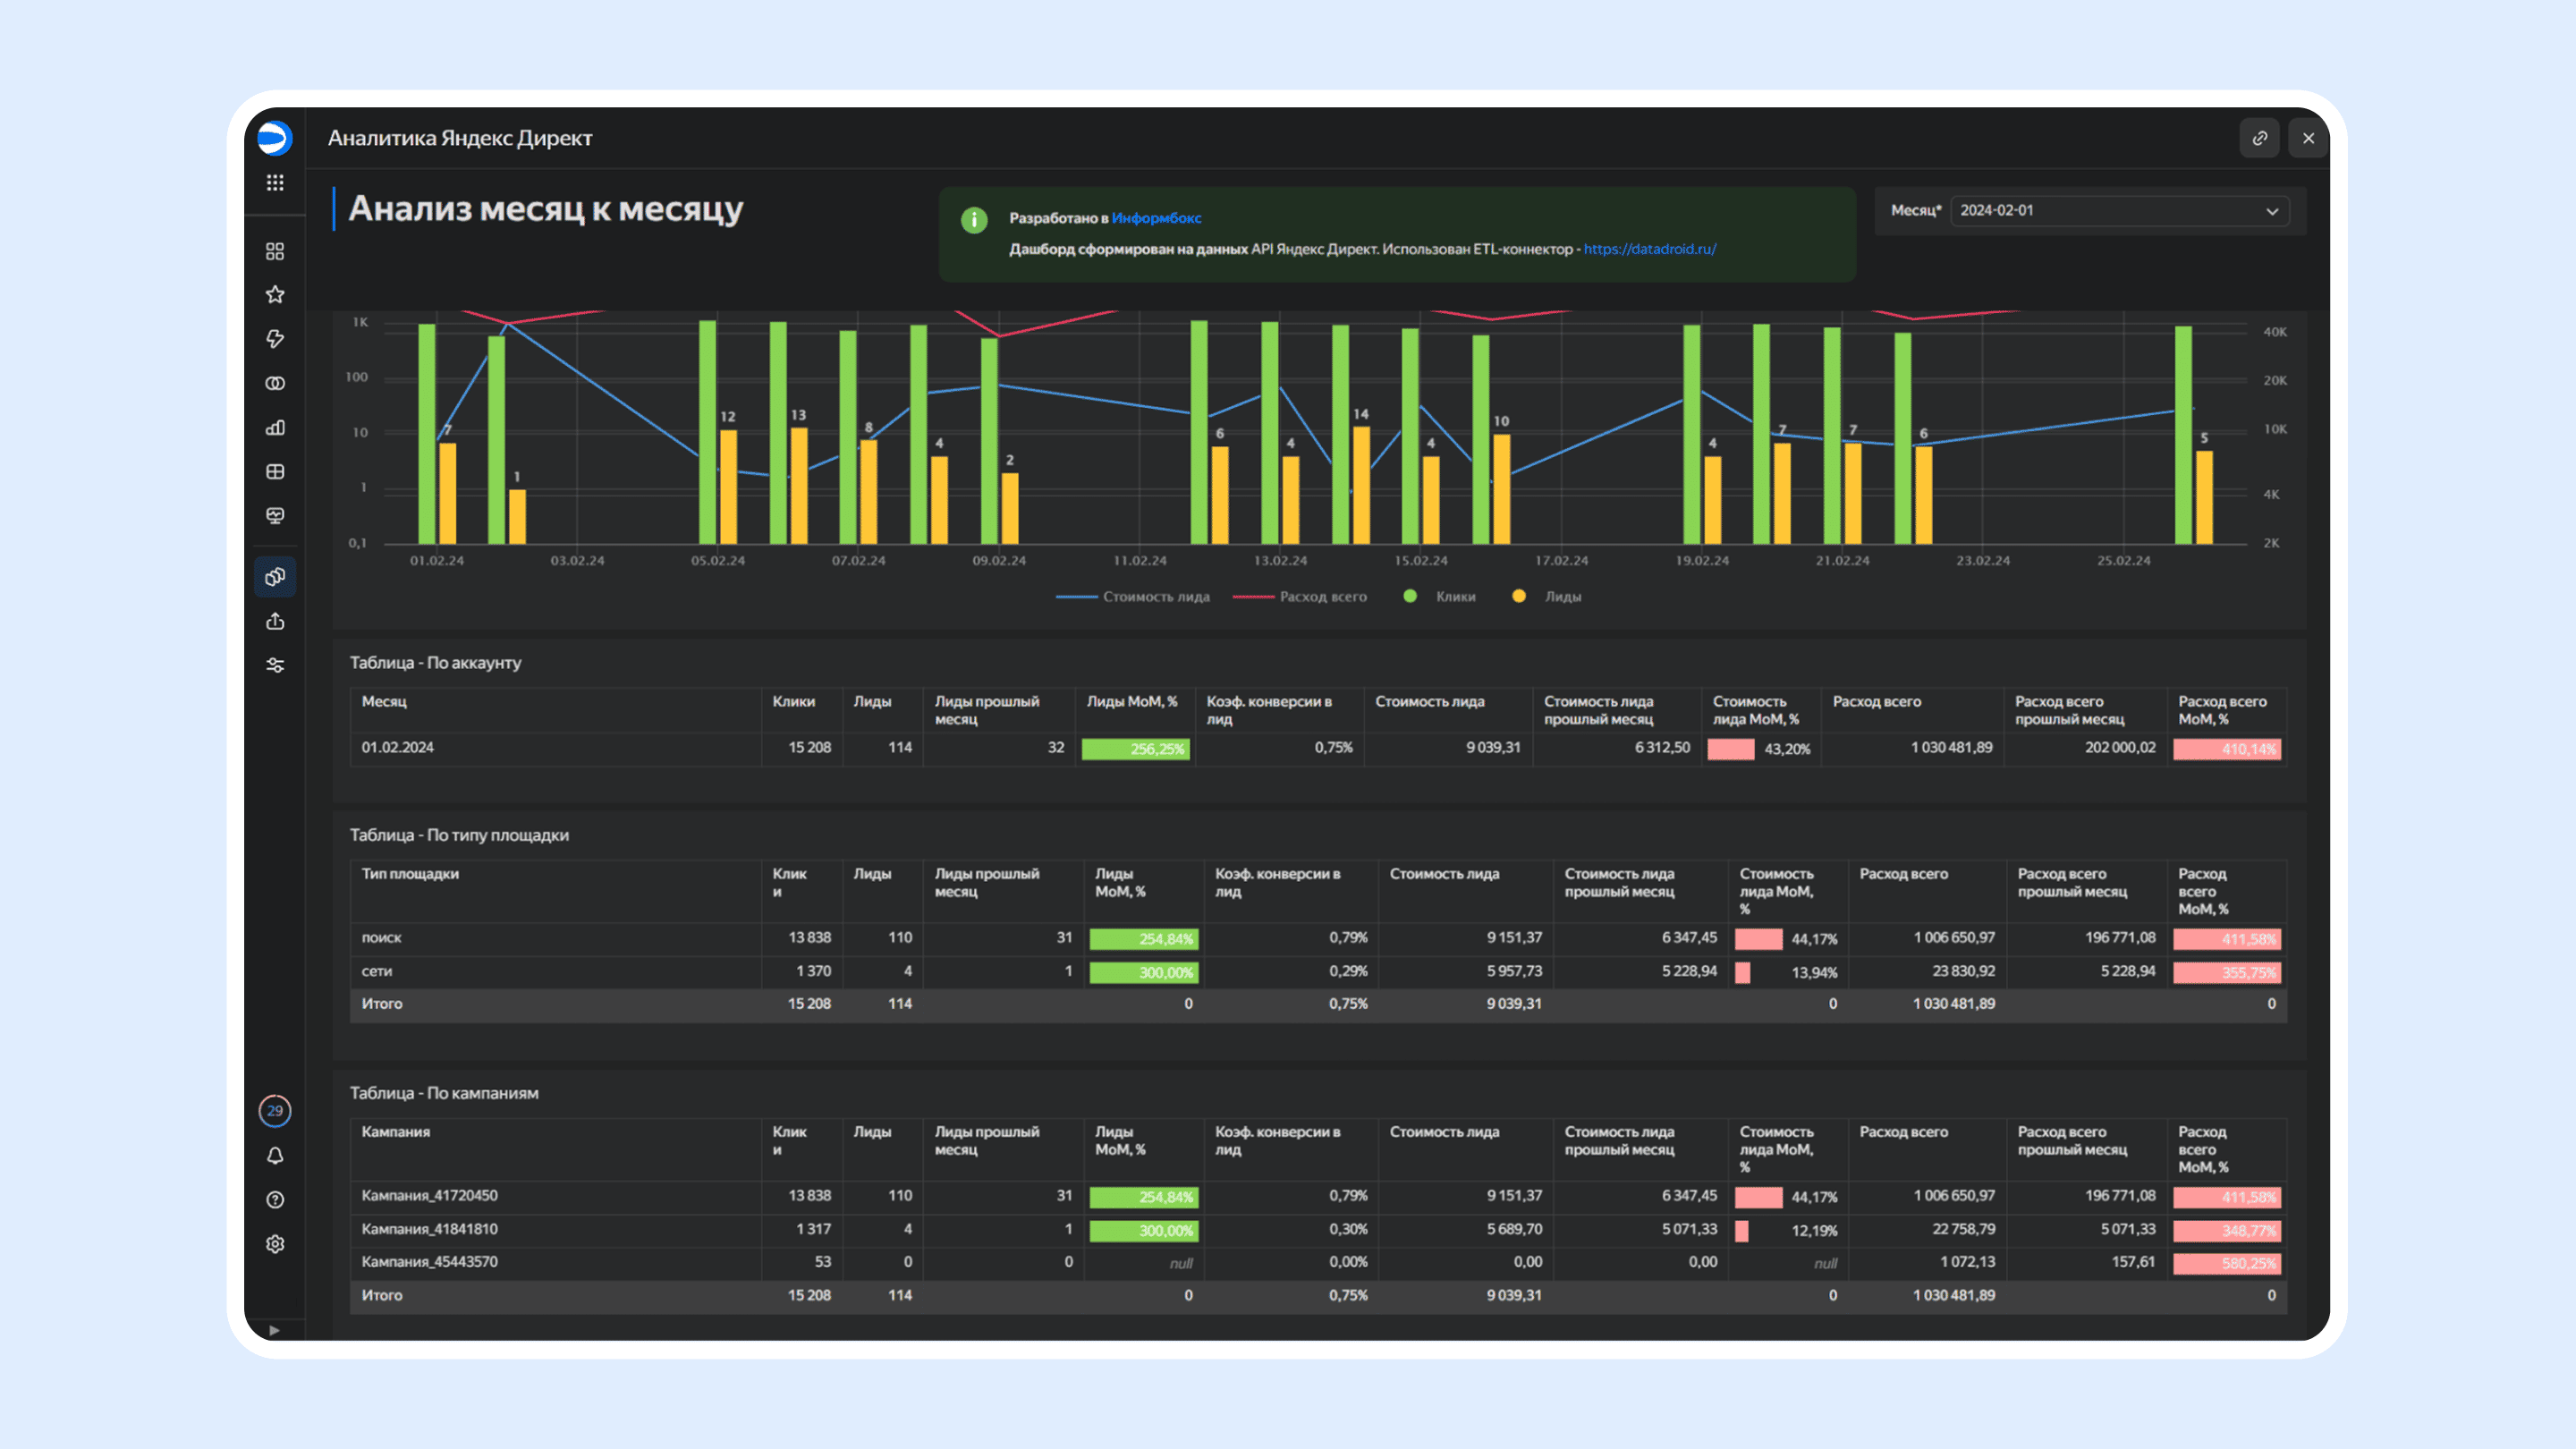Sort account table by Клики header
The height and width of the screenshot is (1449, 2576).
tap(793, 702)
